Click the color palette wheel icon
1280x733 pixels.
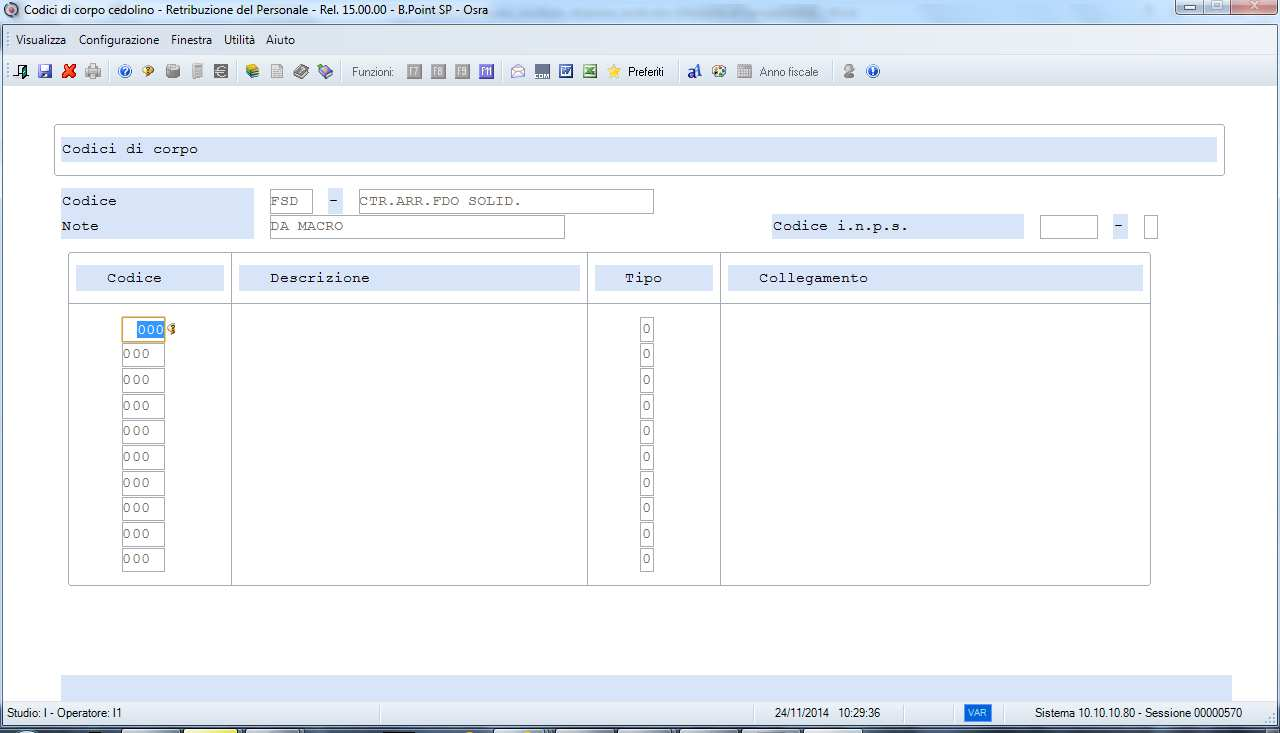[x=719, y=72]
